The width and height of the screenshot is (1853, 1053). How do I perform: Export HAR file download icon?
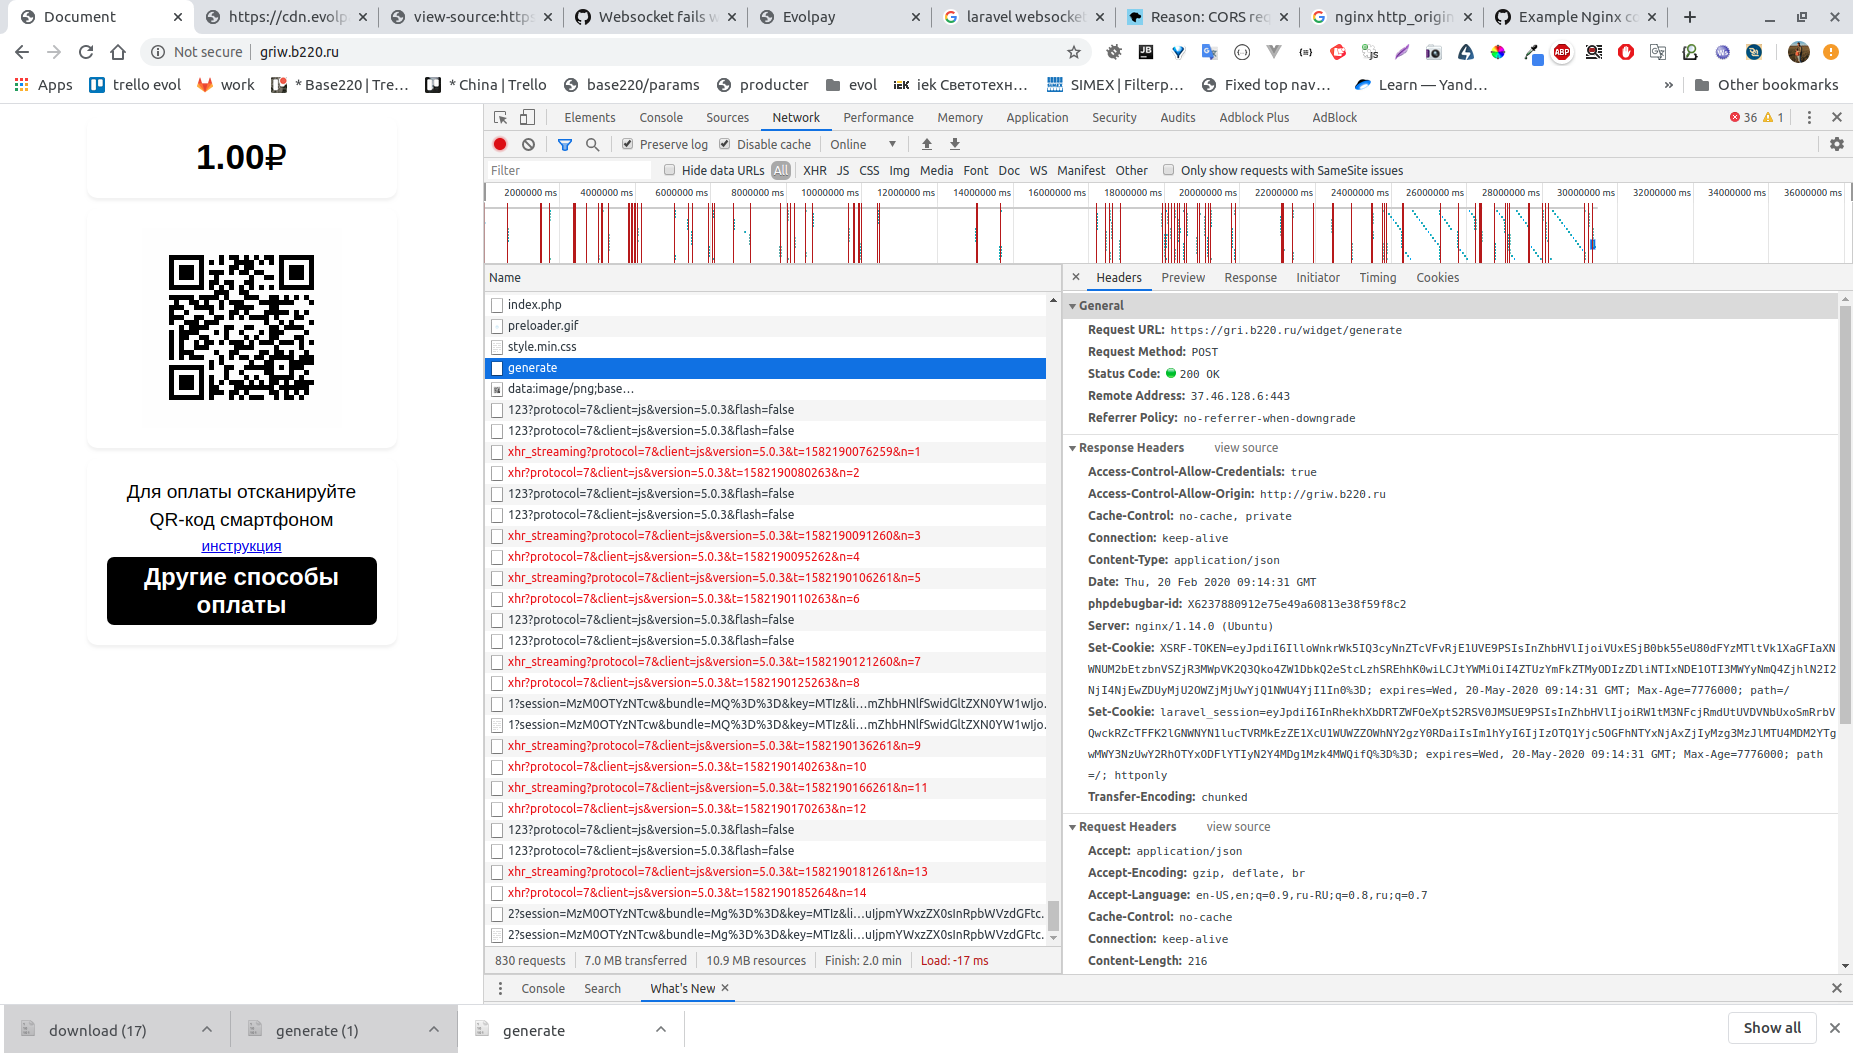pyautogui.click(x=955, y=144)
